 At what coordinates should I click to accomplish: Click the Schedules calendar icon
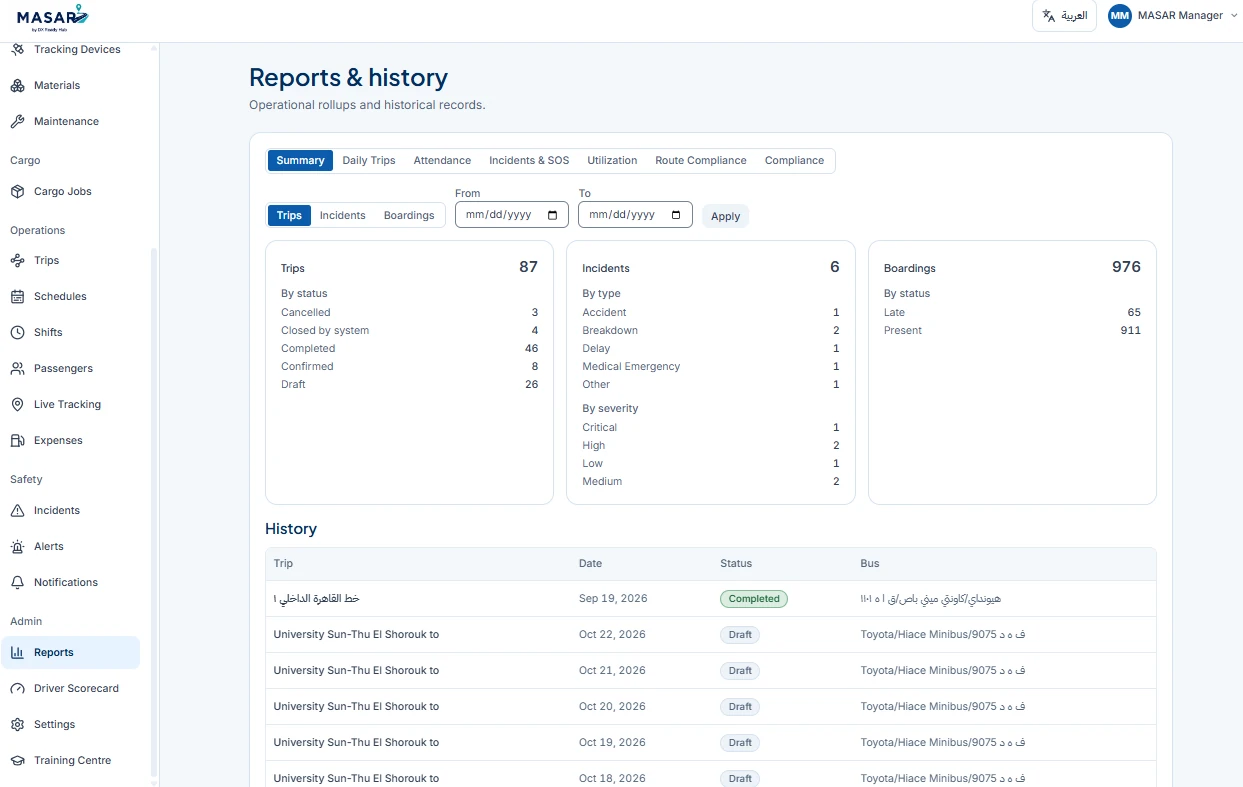17,296
